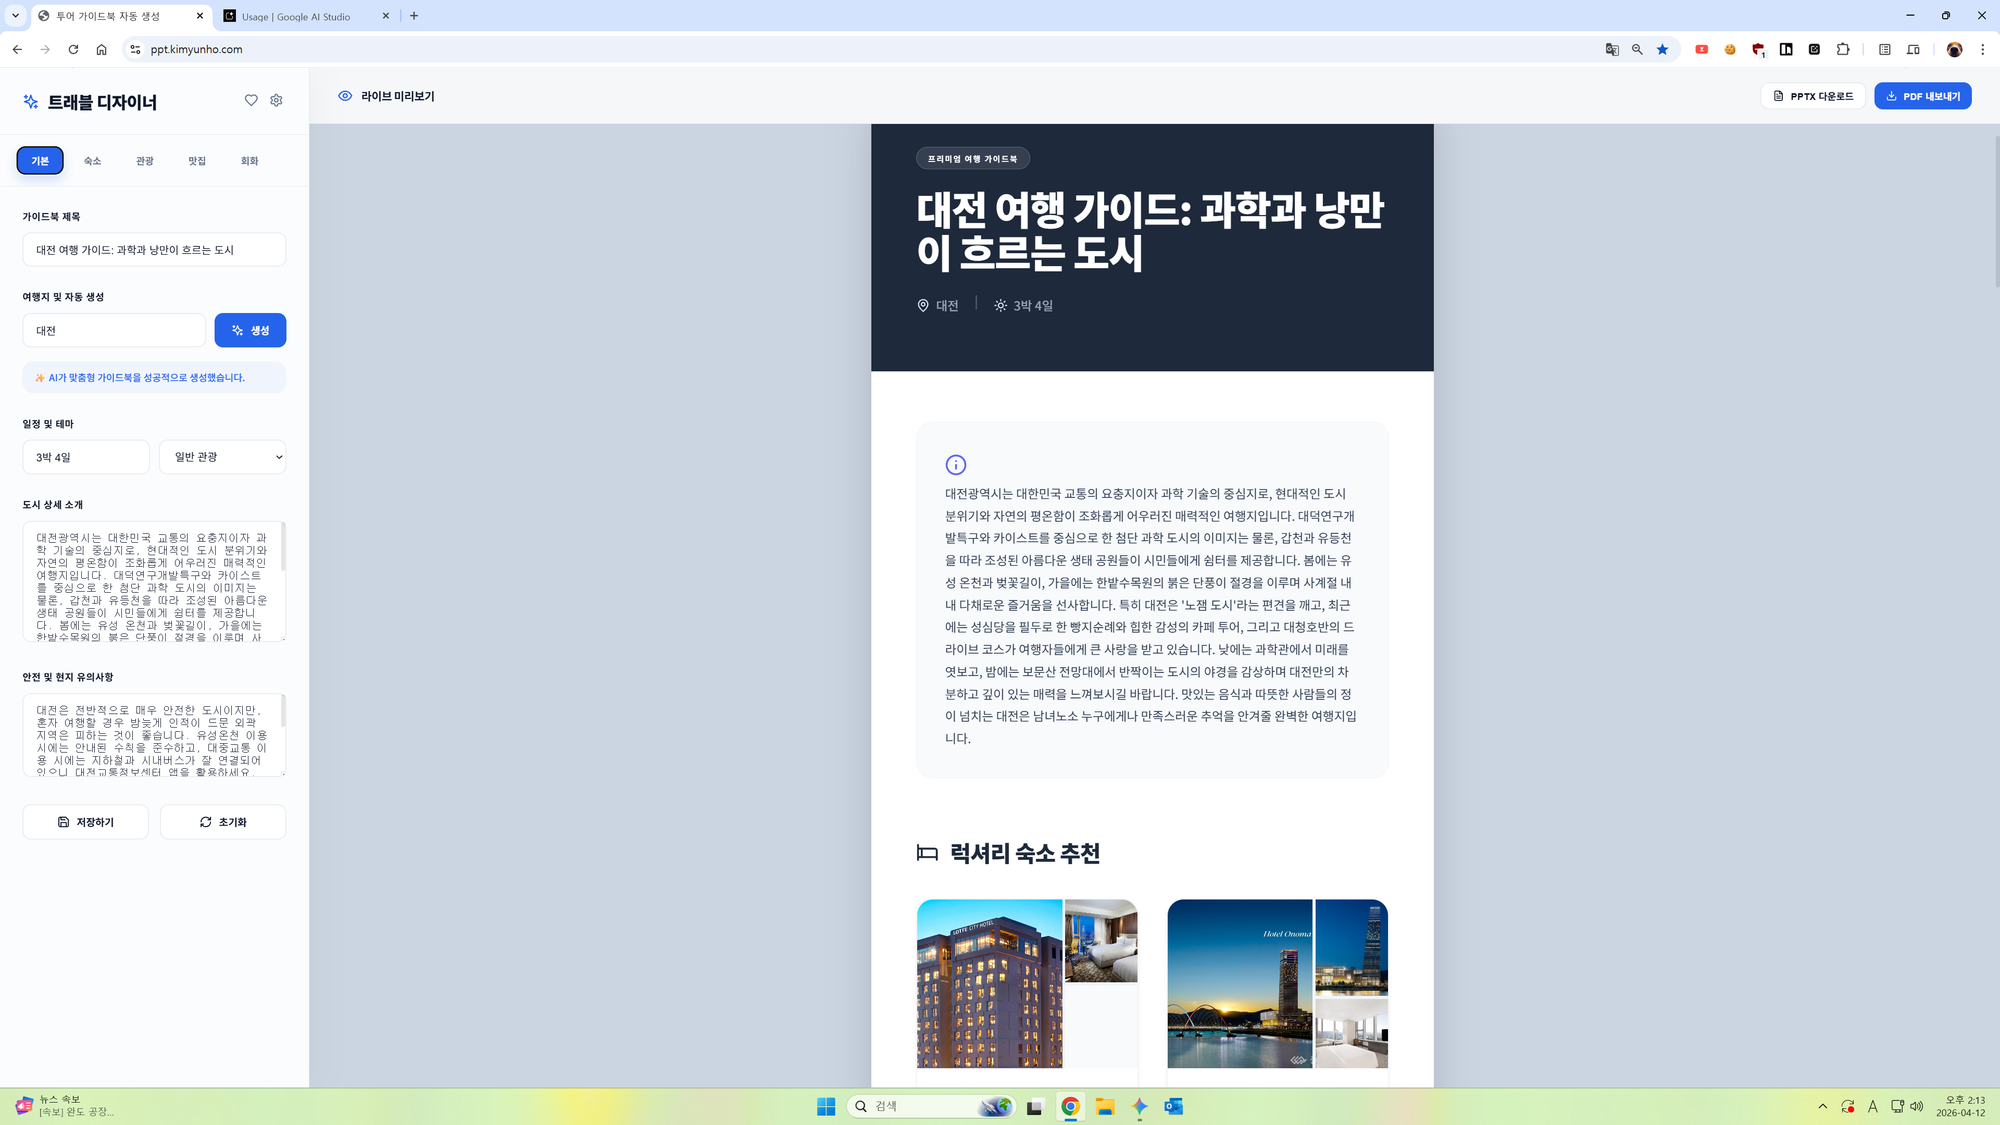Click PDF 내보내기 export button
This screenshot has height=1125, width=2000.
tap(1922, 96)
